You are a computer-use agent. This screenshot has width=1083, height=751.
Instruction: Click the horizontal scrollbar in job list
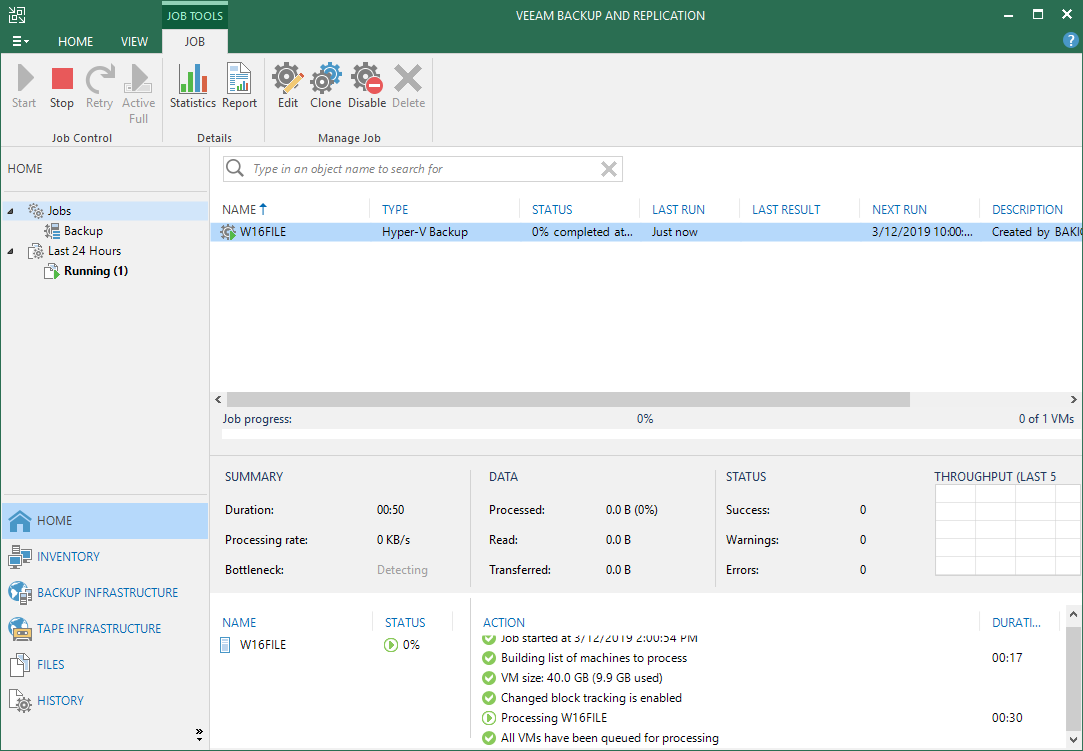568,399
